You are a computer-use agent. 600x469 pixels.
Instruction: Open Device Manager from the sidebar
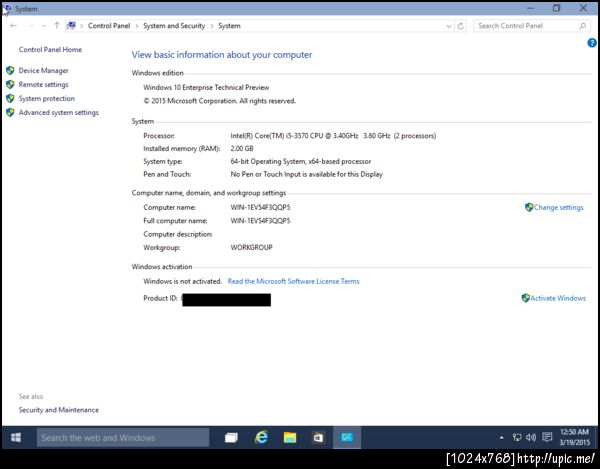pos(43,70)
